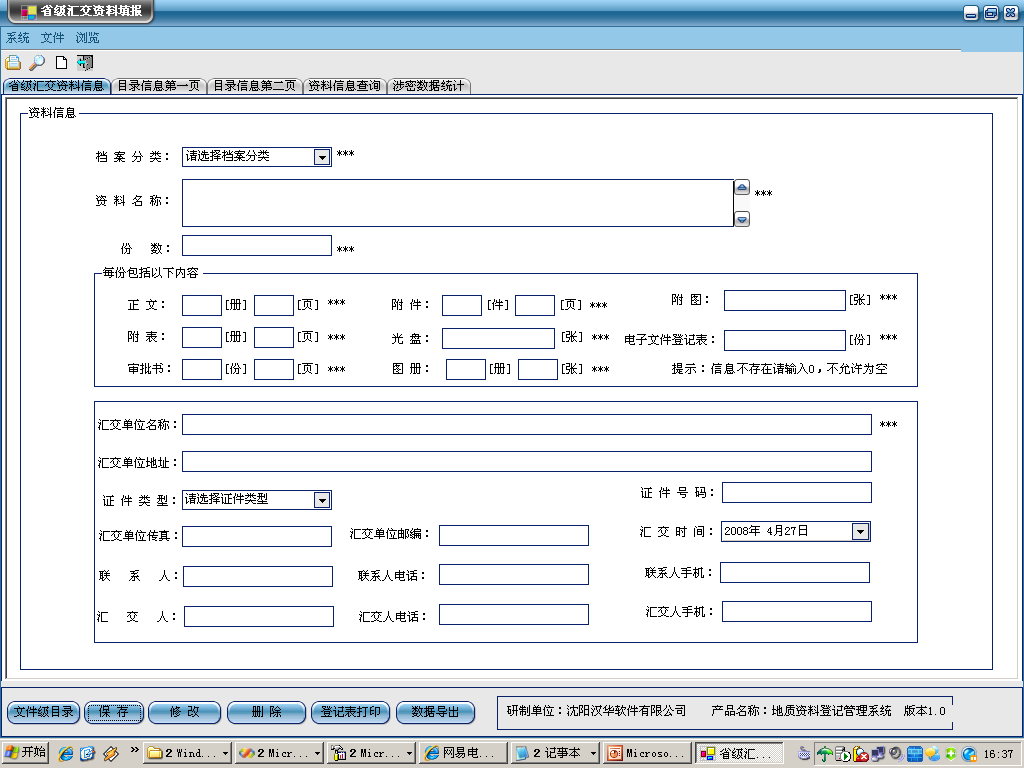Open the 汇交时间 date picker dropdown

[860, 532]
